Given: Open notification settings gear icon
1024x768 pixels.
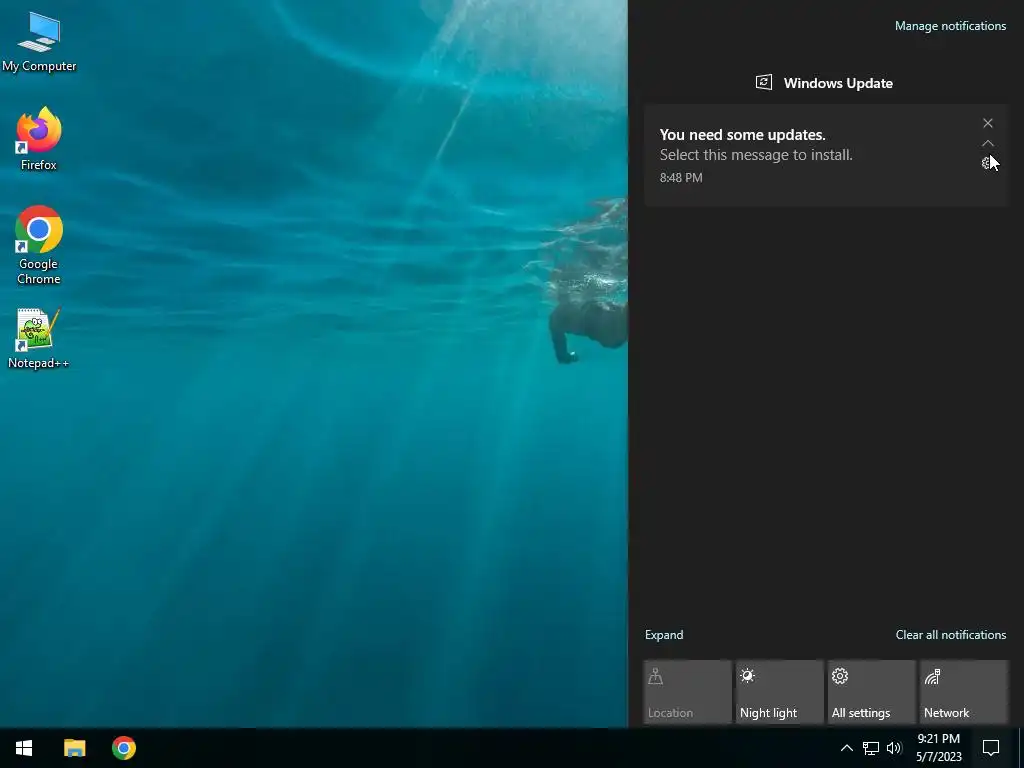Looking at the screenshot, I should point(987,163).
